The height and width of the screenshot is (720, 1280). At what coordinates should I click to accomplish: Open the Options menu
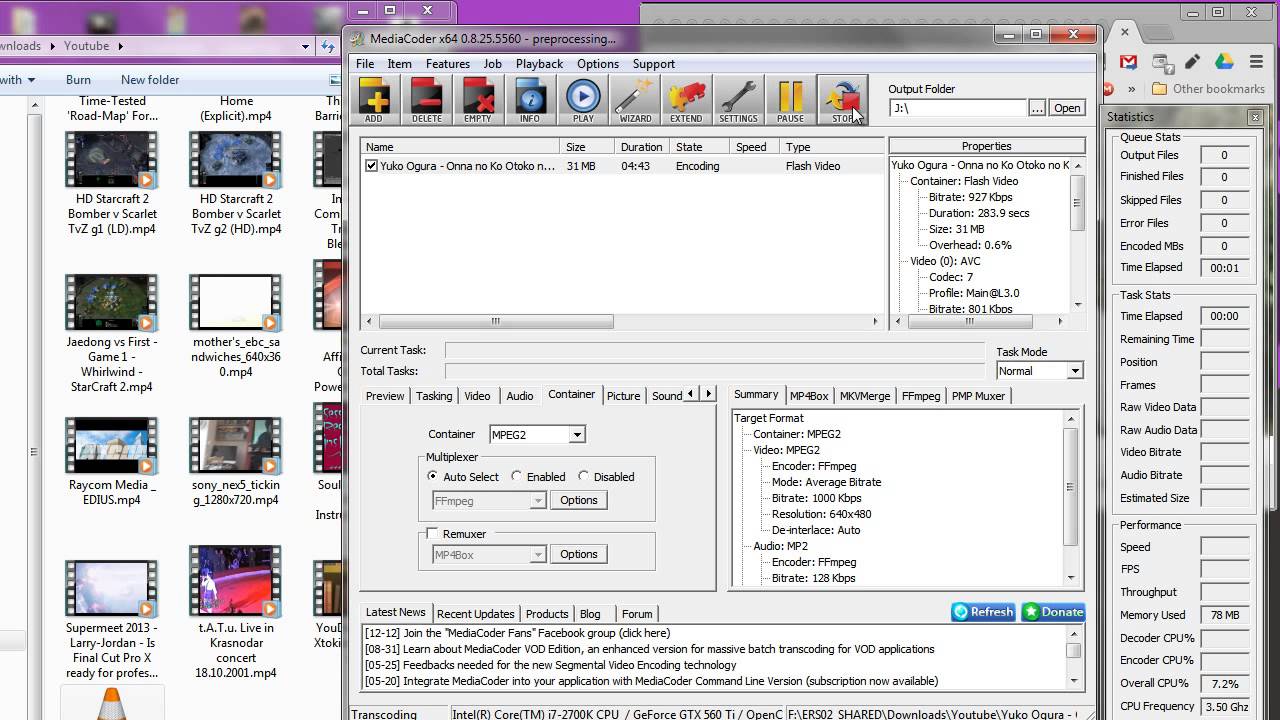tap(598, 64)
